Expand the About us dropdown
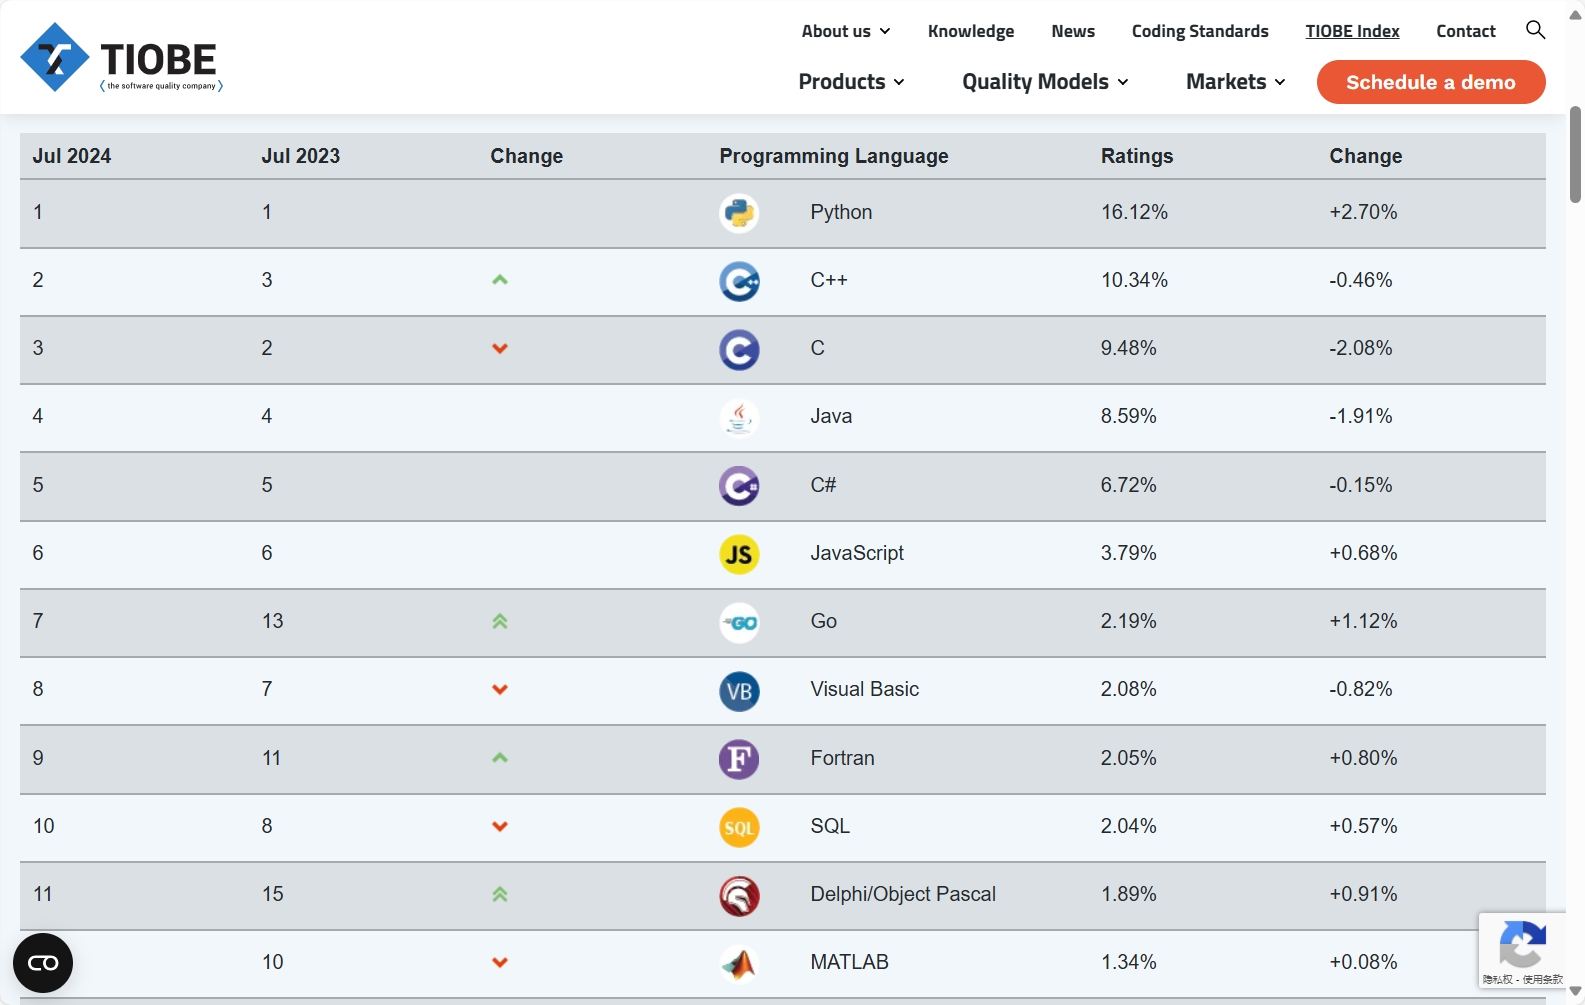The image size is (1585, 1005). [845, 31]
